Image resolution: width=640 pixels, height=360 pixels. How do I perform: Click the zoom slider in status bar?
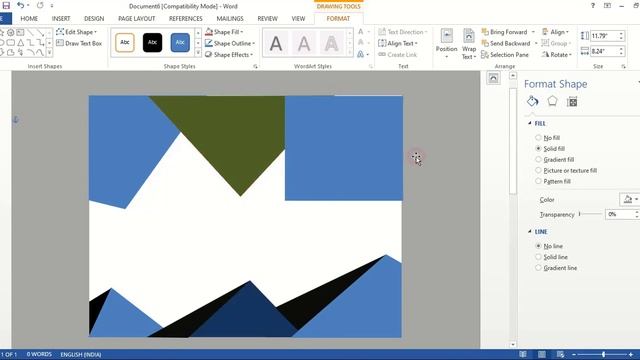[603, 354]
